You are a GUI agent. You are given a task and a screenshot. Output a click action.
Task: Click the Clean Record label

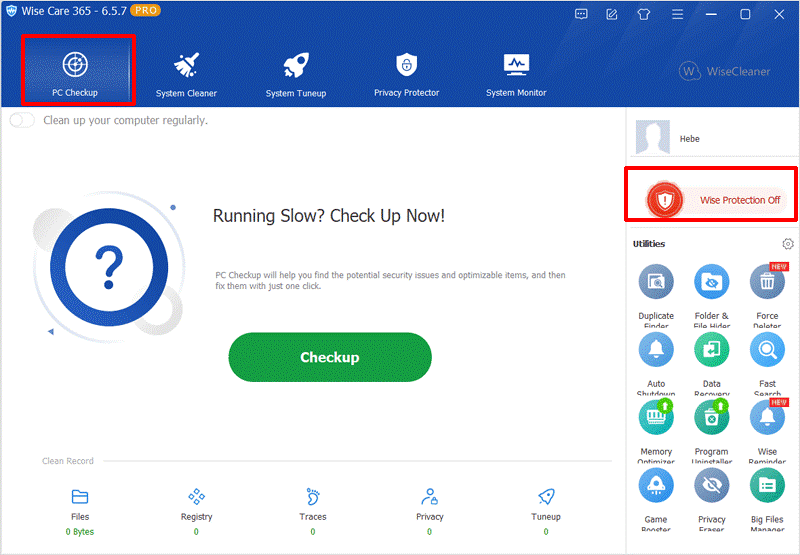pos(68,461)
